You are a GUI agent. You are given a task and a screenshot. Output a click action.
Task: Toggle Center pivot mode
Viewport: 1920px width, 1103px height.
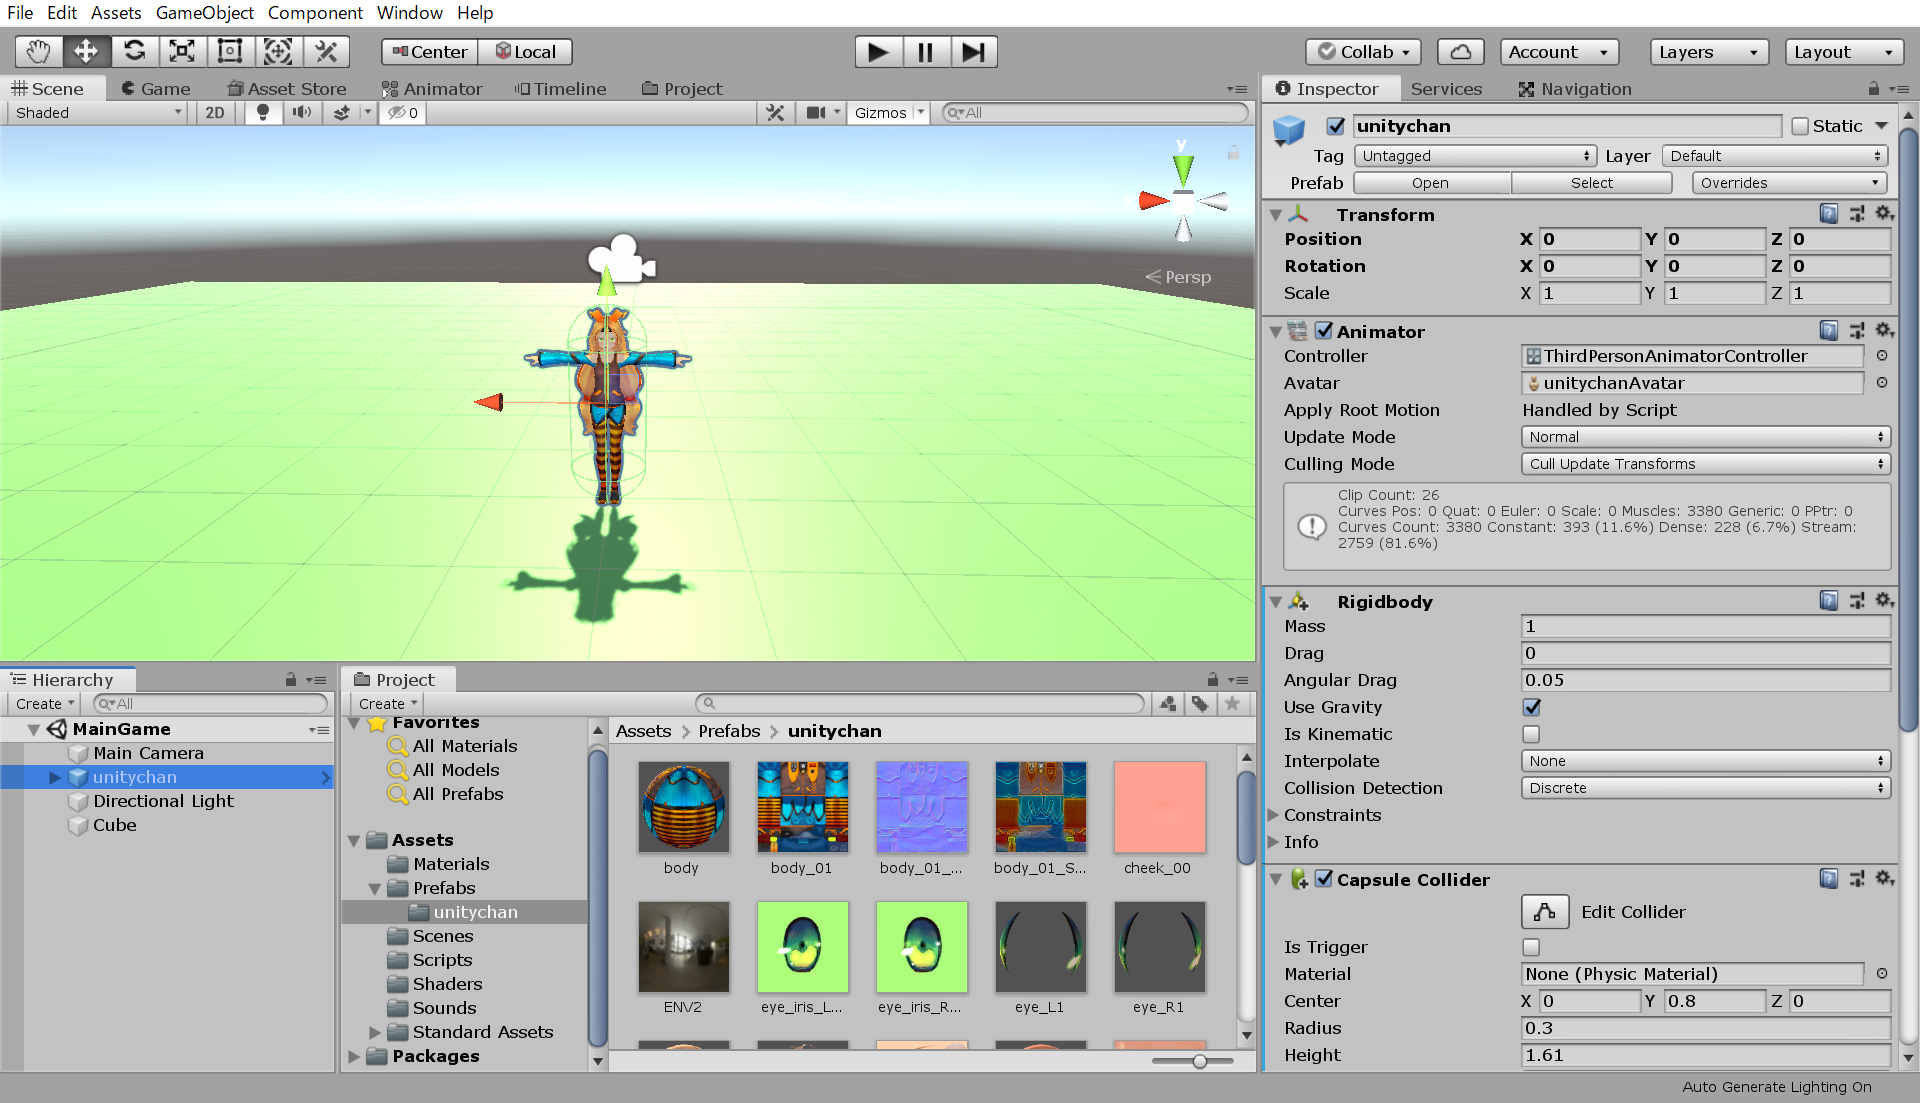click(430, 52)
